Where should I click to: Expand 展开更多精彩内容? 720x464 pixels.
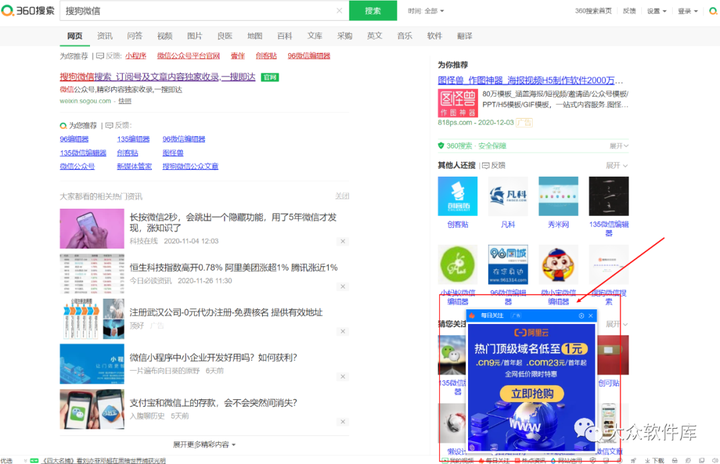point(204,445)
